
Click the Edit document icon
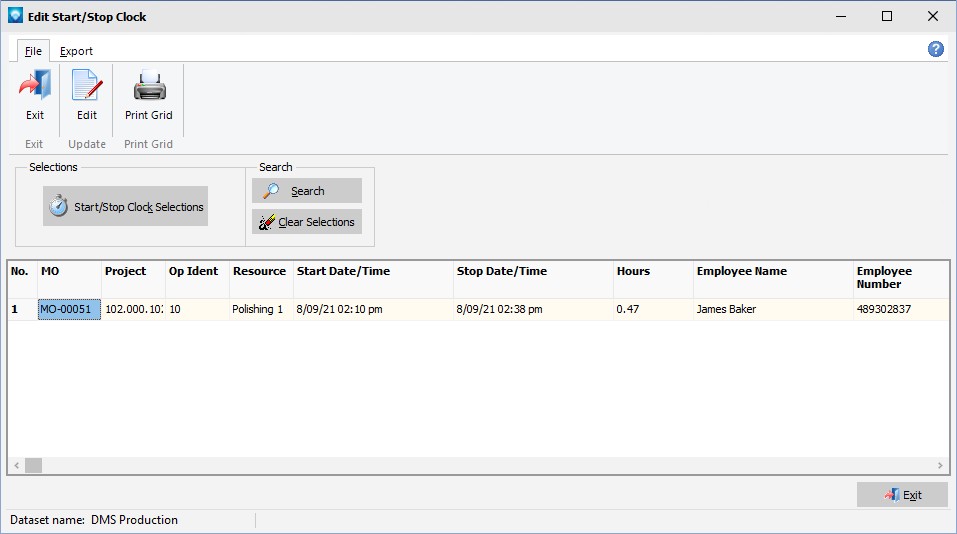[x=87, y=85]
